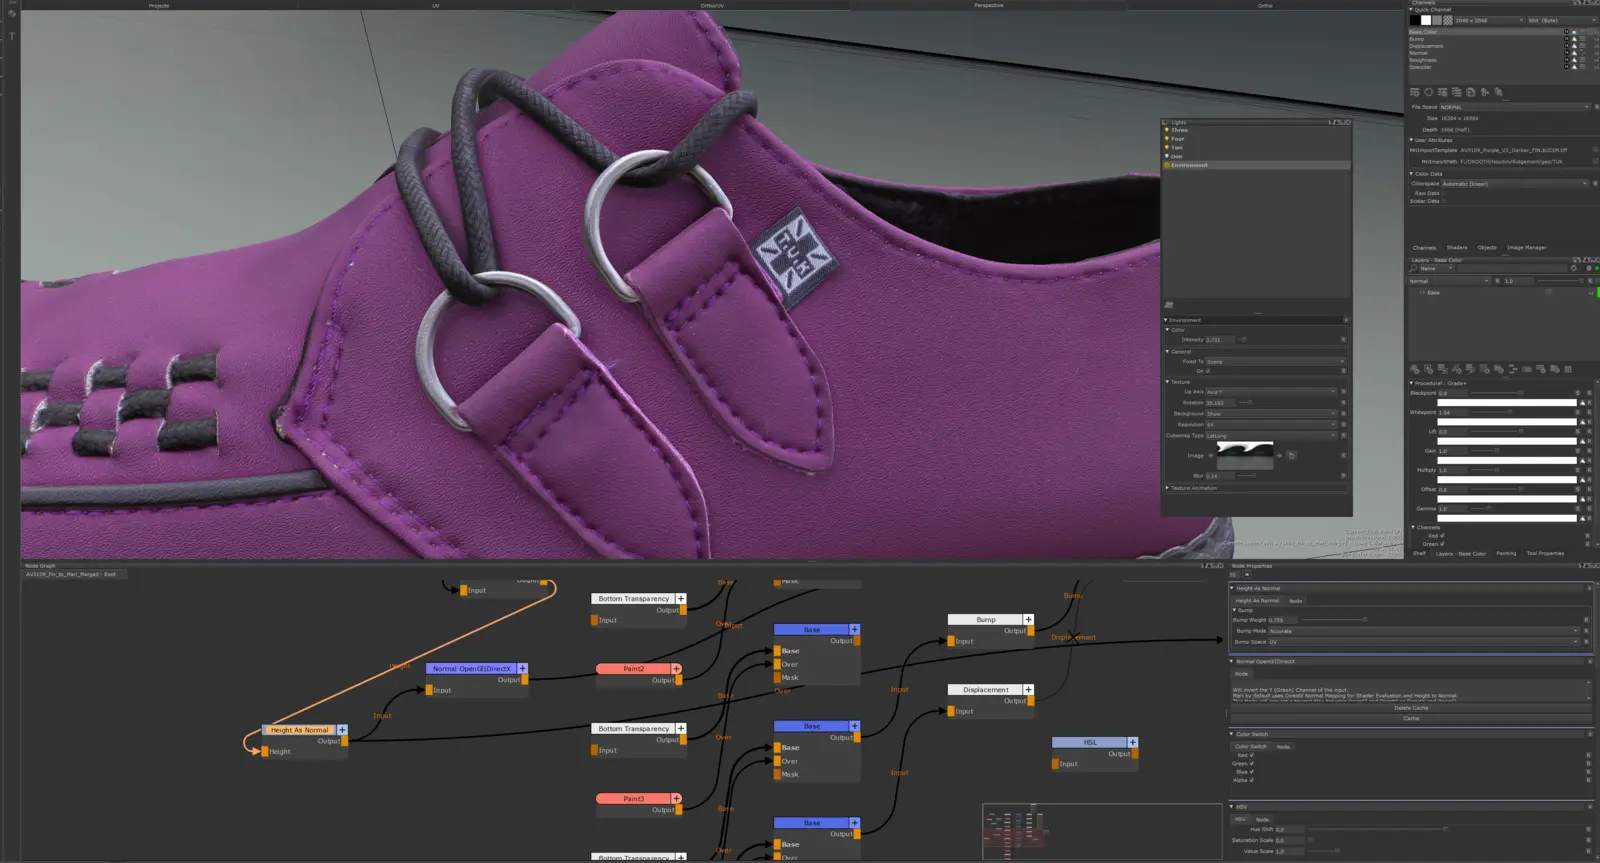Select the Height As Normal node

299,730
